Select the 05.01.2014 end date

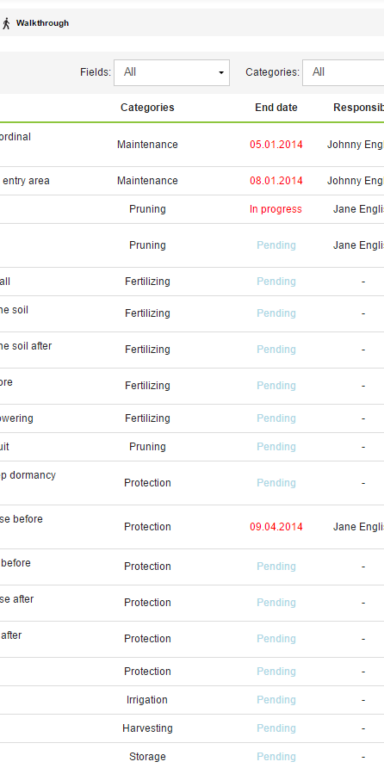pyautogui.click(x=276, y=144)
